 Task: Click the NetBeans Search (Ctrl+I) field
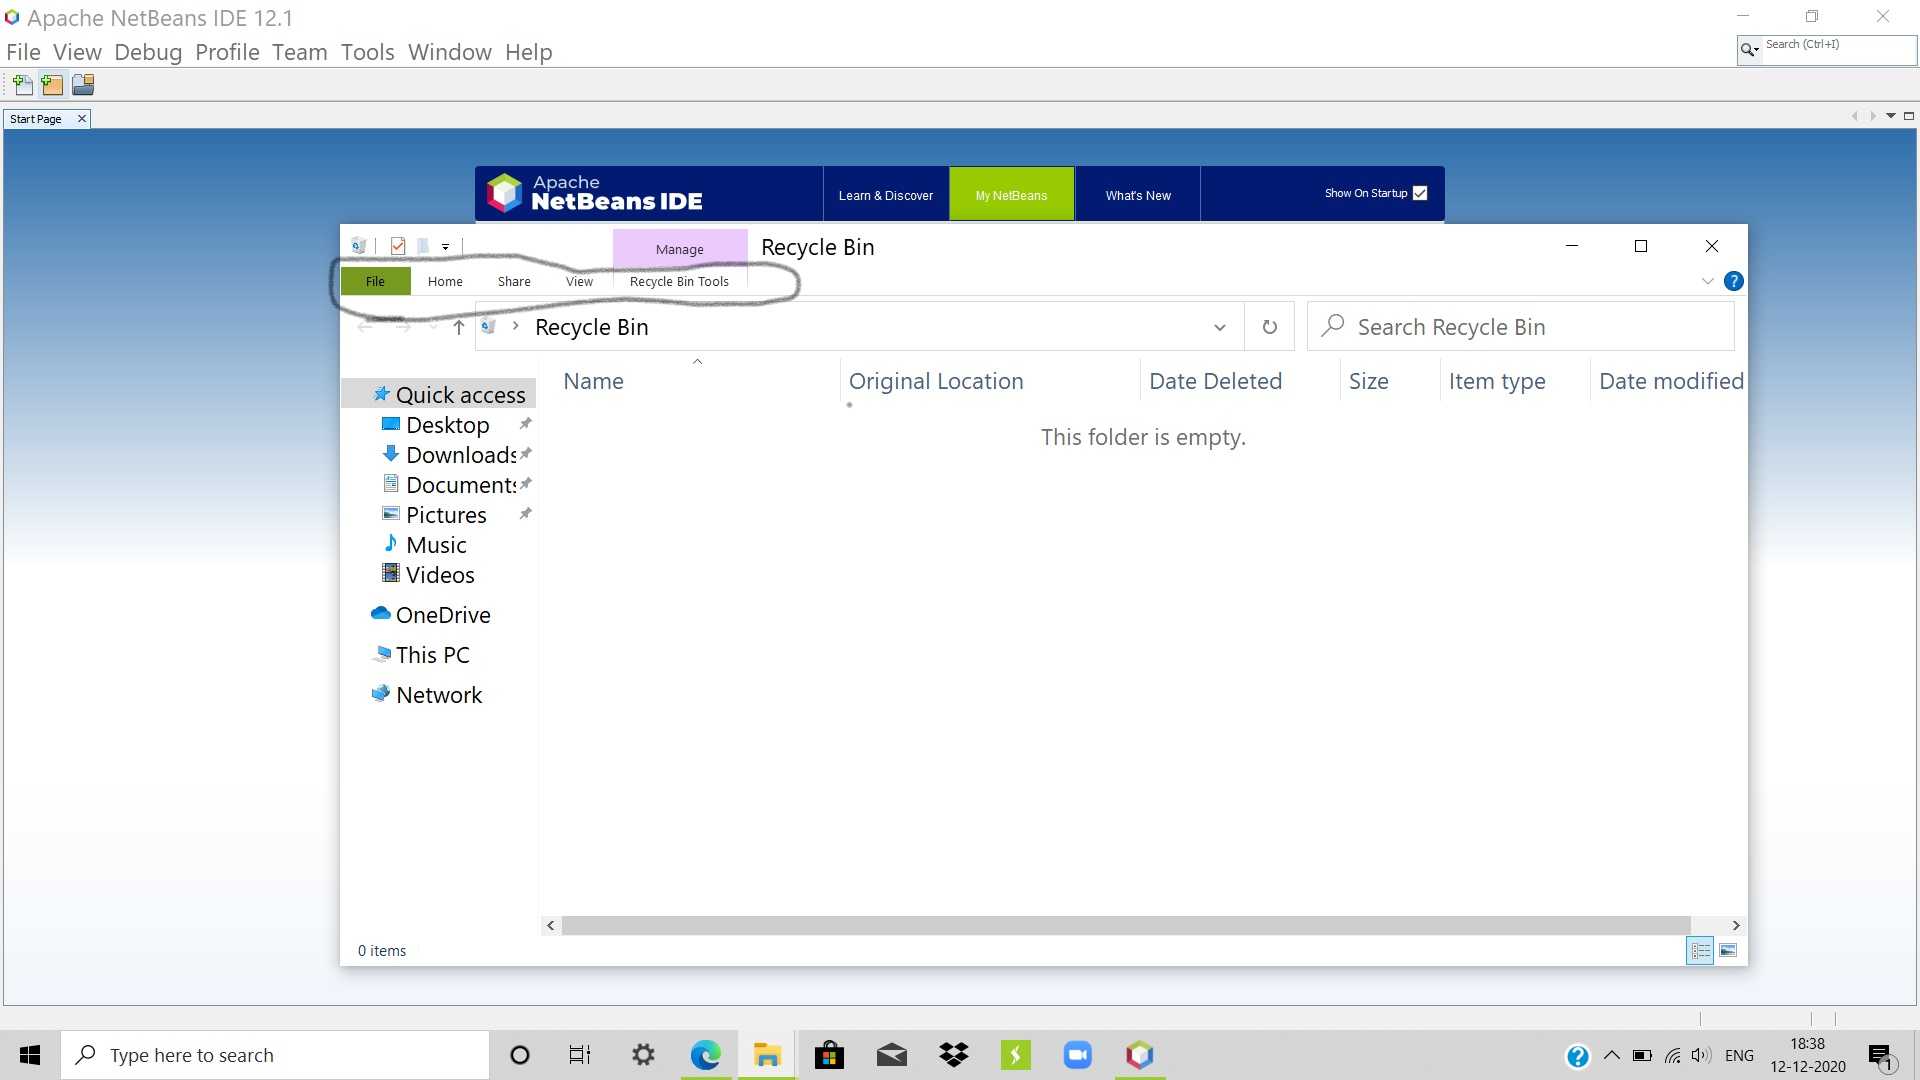pos(1838,49)
